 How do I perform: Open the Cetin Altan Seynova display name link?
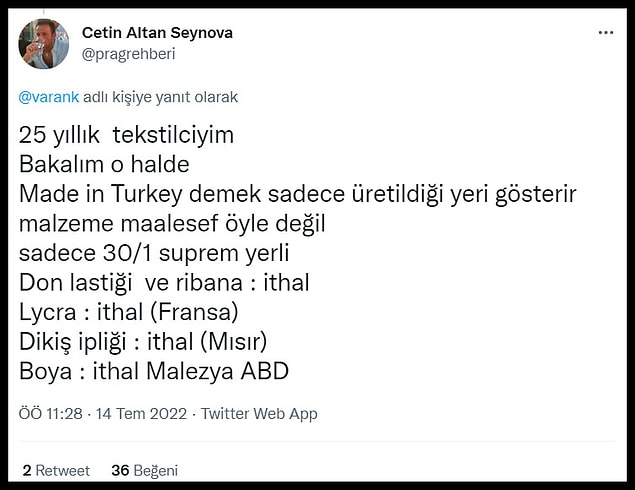157,33
